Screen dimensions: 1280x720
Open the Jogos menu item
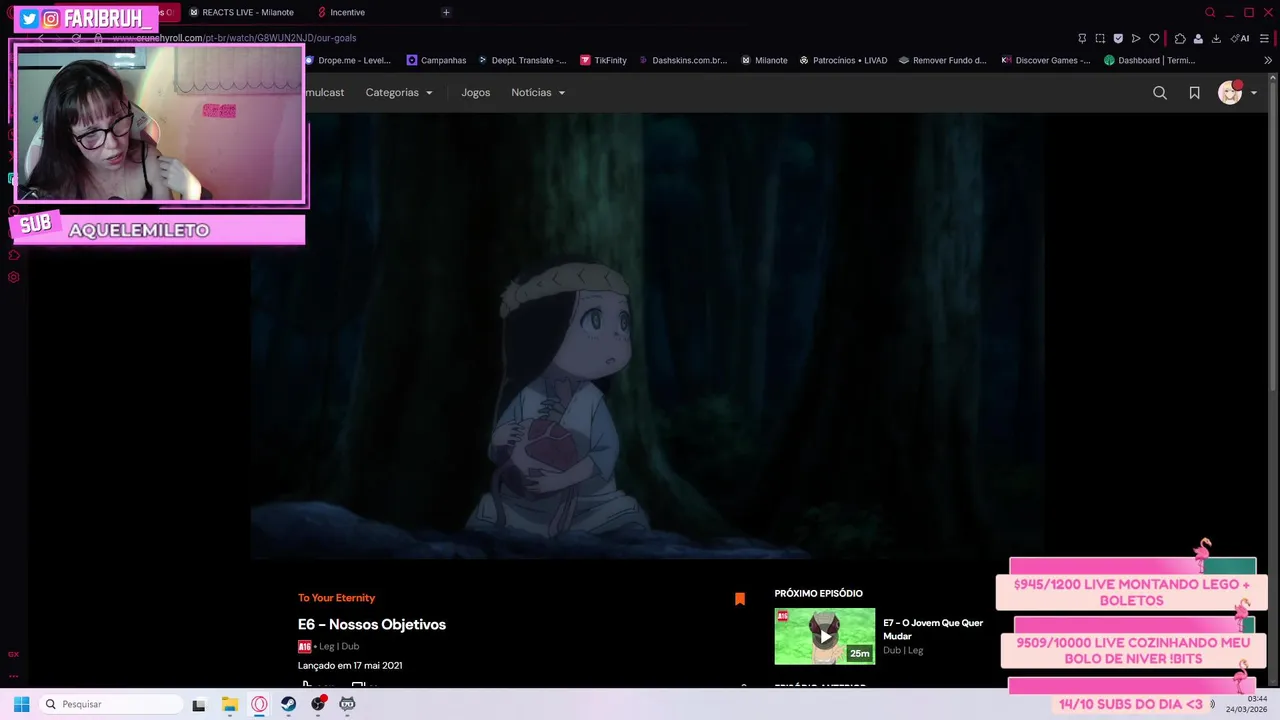[x=476, y=92]
